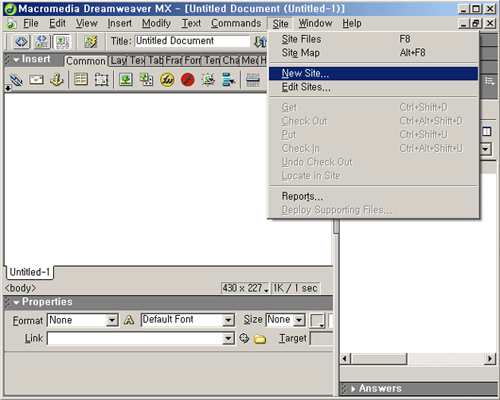Switch to Show Design View
Viewport: 500px width, 400px height.
coord(62,42)
